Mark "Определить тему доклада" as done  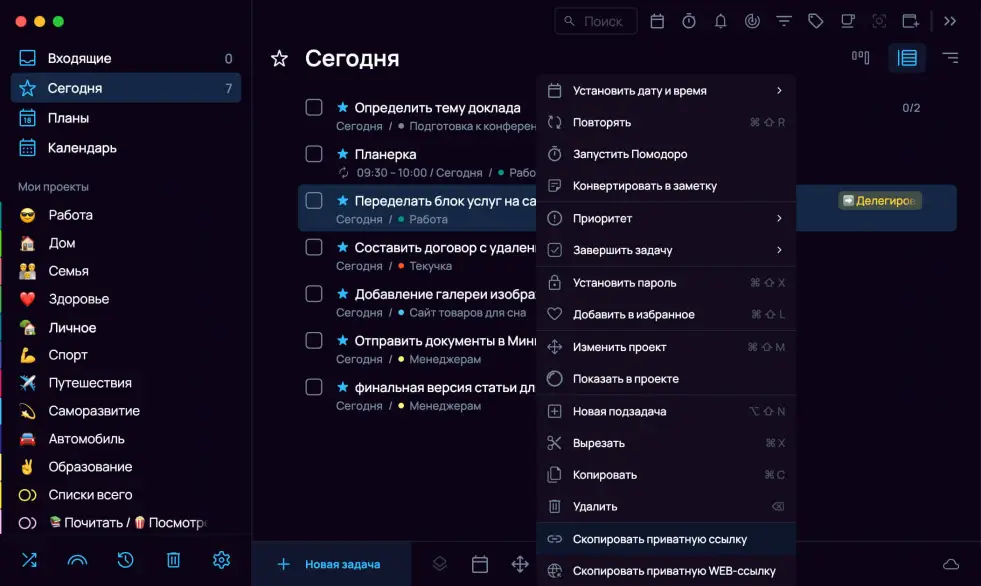[x=314, y=107]
